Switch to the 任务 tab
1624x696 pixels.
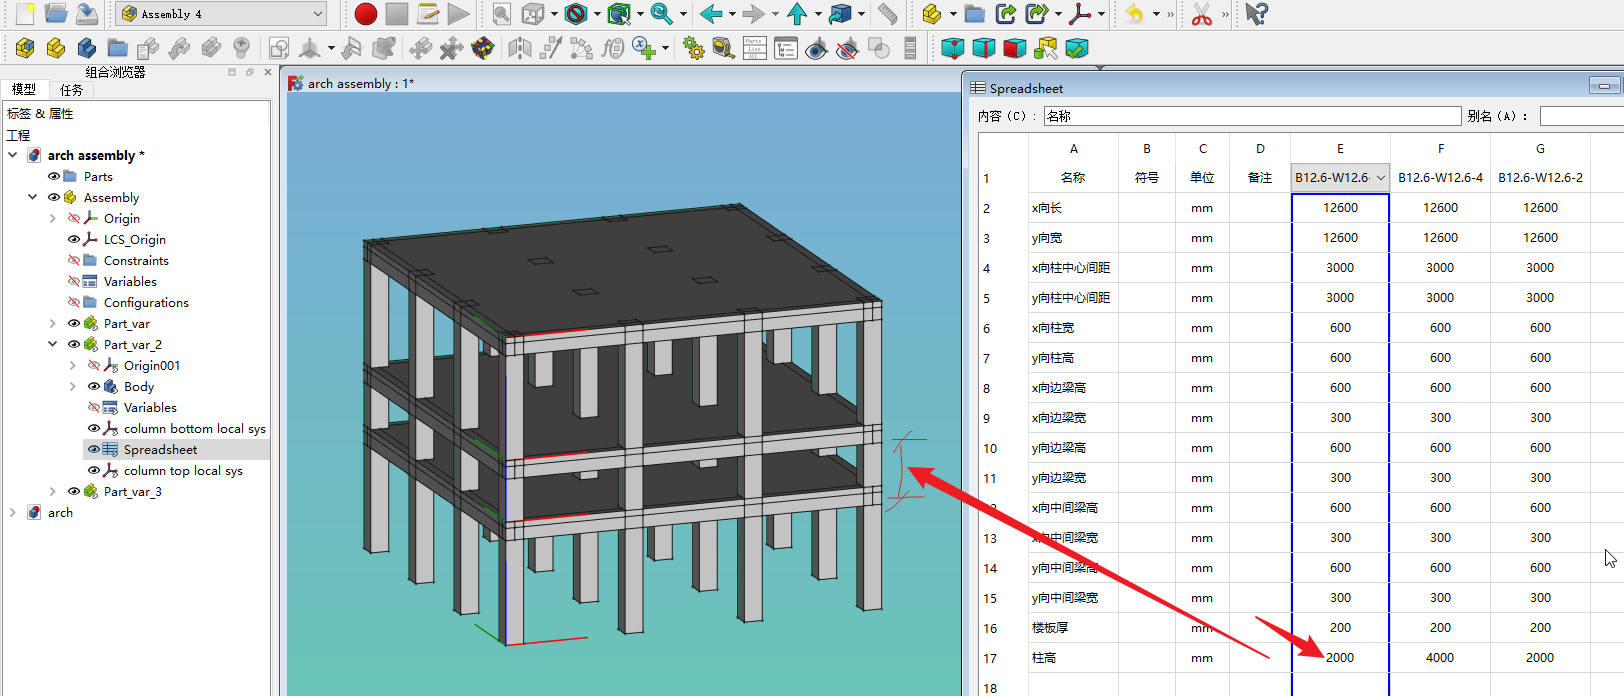tap(71, 90)
